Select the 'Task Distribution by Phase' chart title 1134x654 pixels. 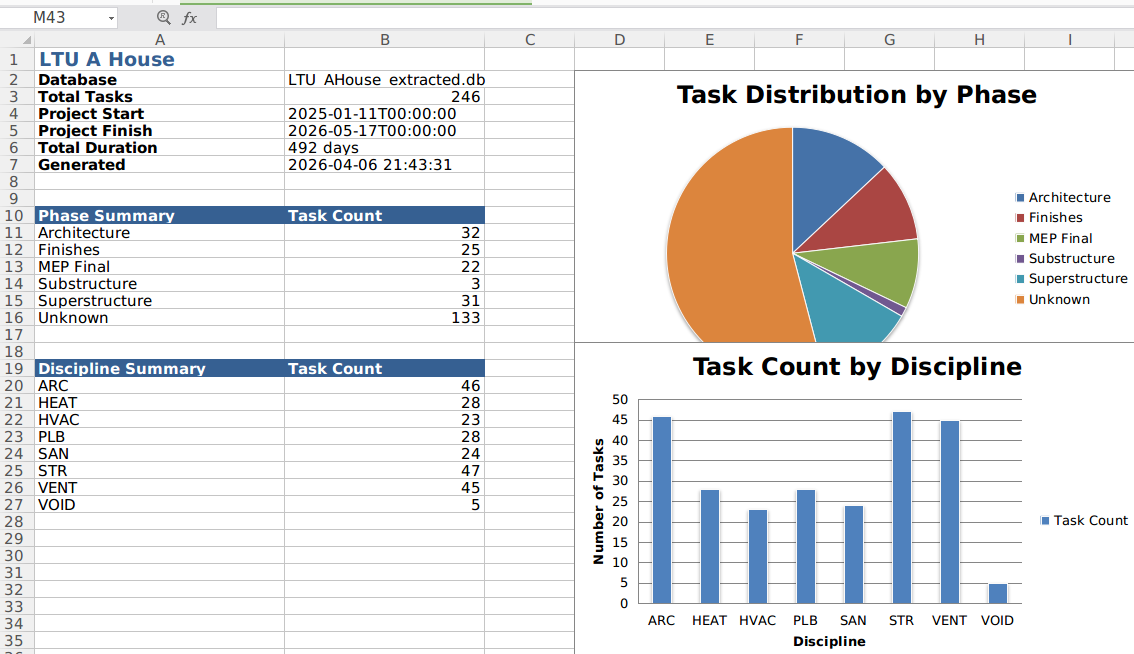pyautogui.click(x=856, y=95)
